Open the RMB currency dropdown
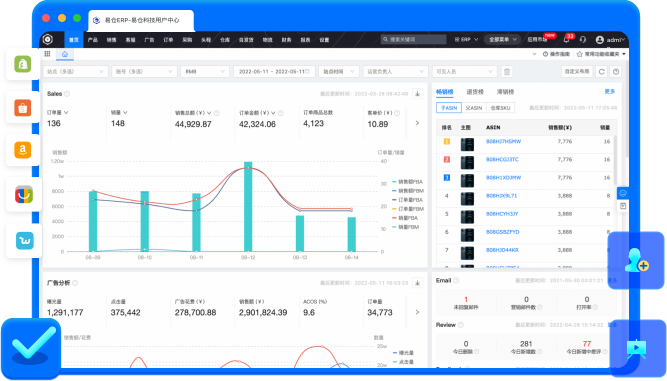Screen dimensions: 667x381 pos(205,71)
